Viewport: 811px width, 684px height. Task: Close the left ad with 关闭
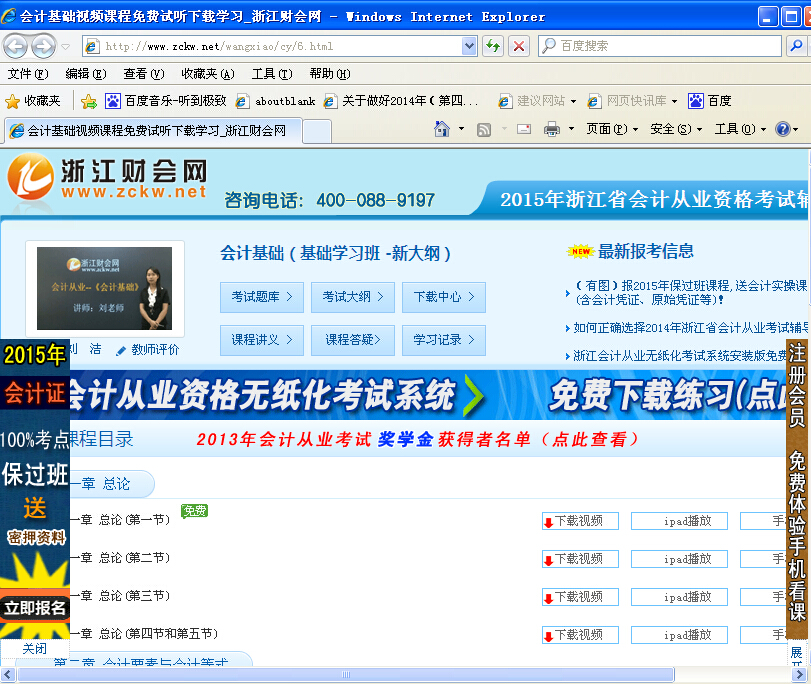click(x=35, y=649)
